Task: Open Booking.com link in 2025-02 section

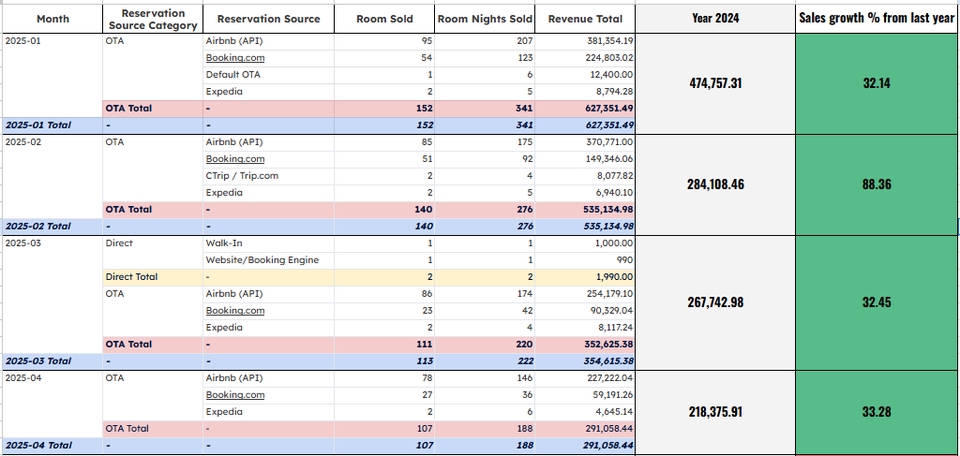Action: [x=235, y=159]
